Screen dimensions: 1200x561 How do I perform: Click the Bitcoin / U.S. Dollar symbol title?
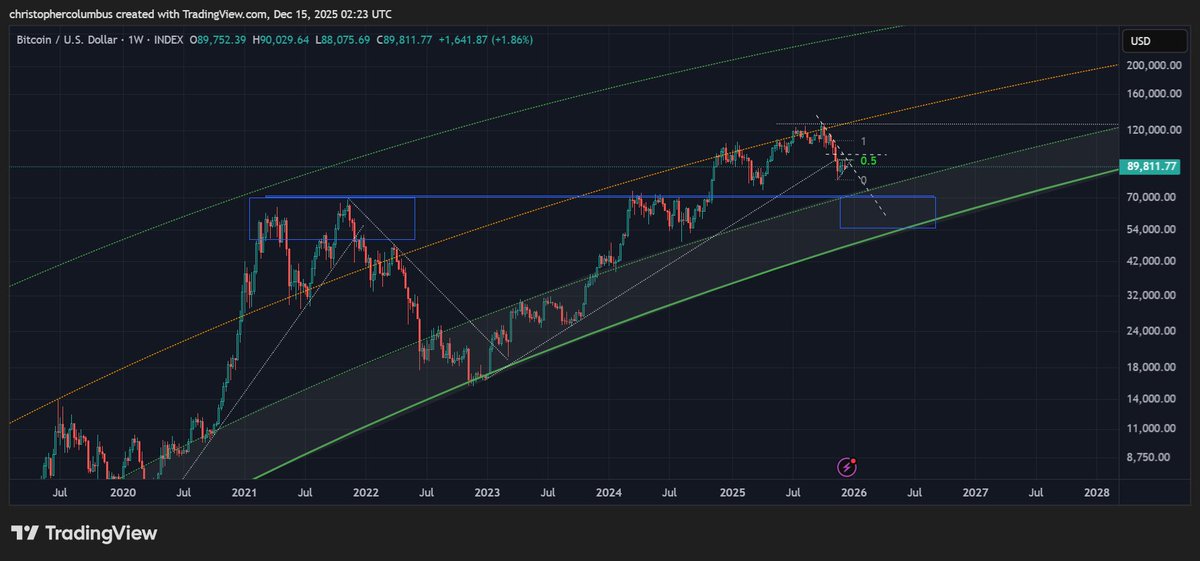coord(65,39)
